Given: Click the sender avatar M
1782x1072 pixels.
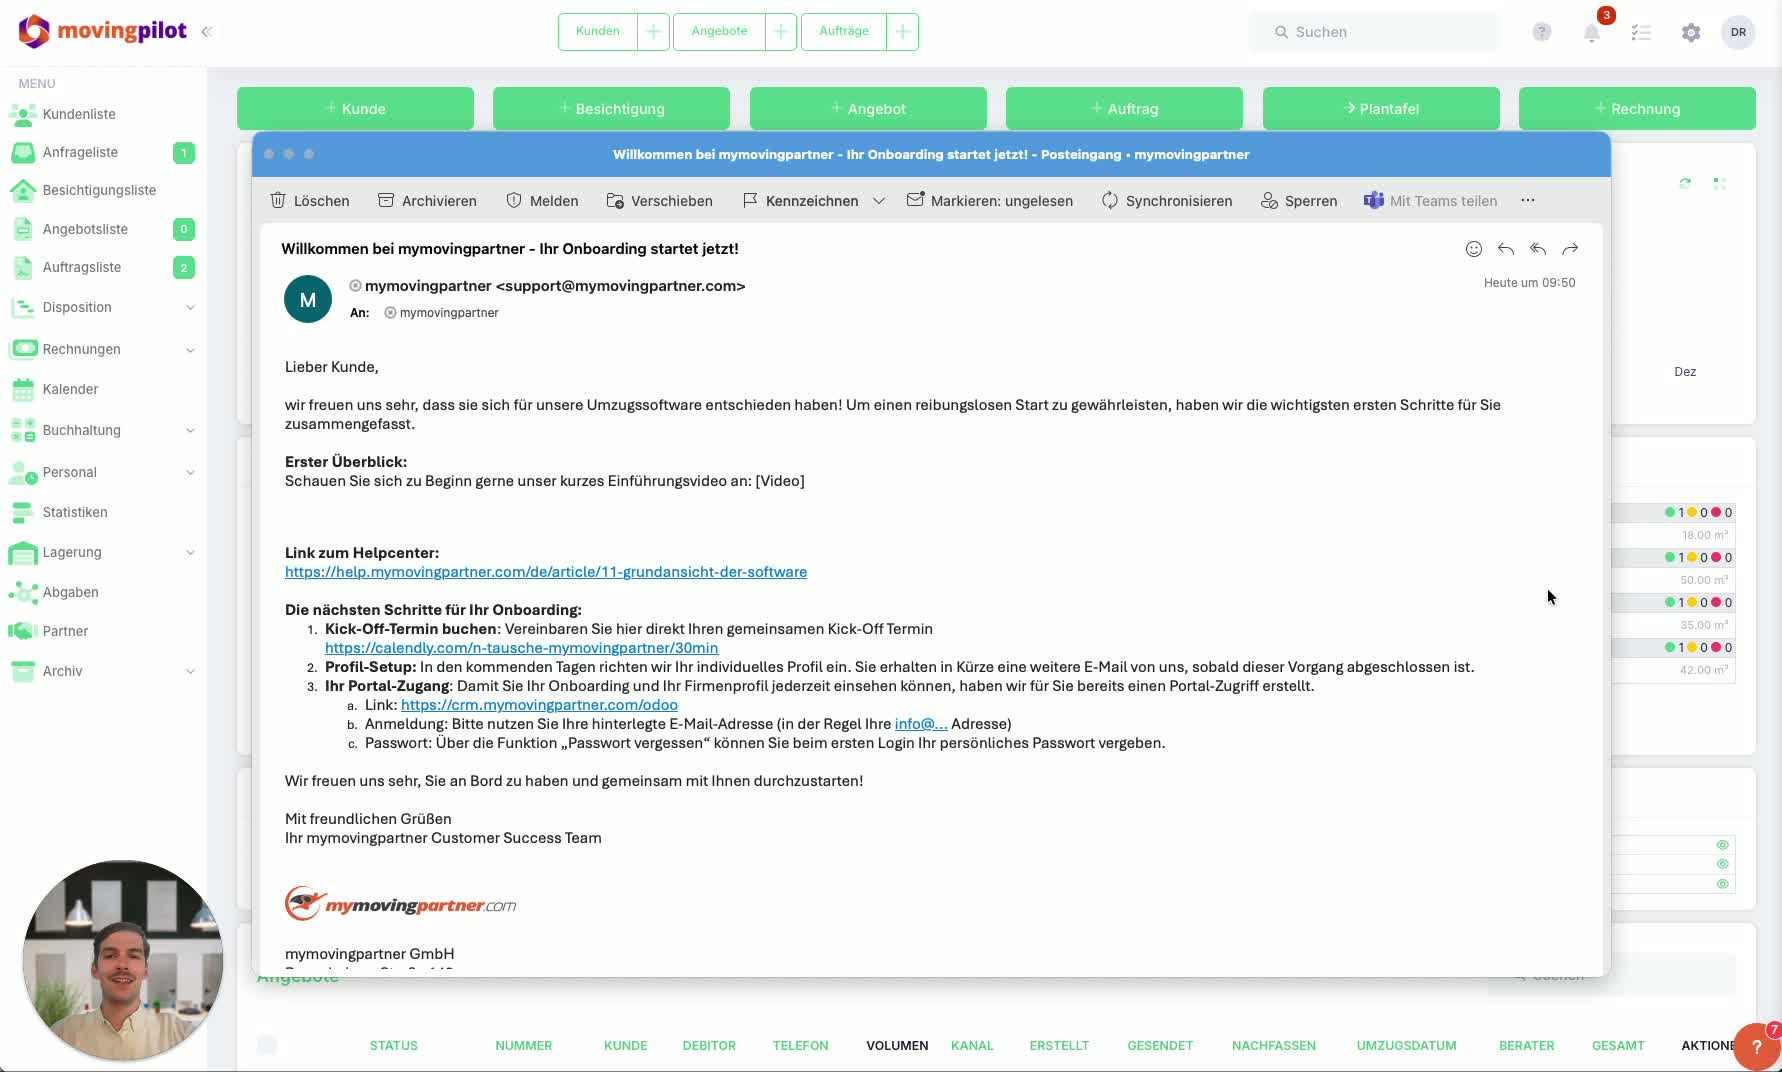Looking at the screenshot, I should (x=308, y=299).
